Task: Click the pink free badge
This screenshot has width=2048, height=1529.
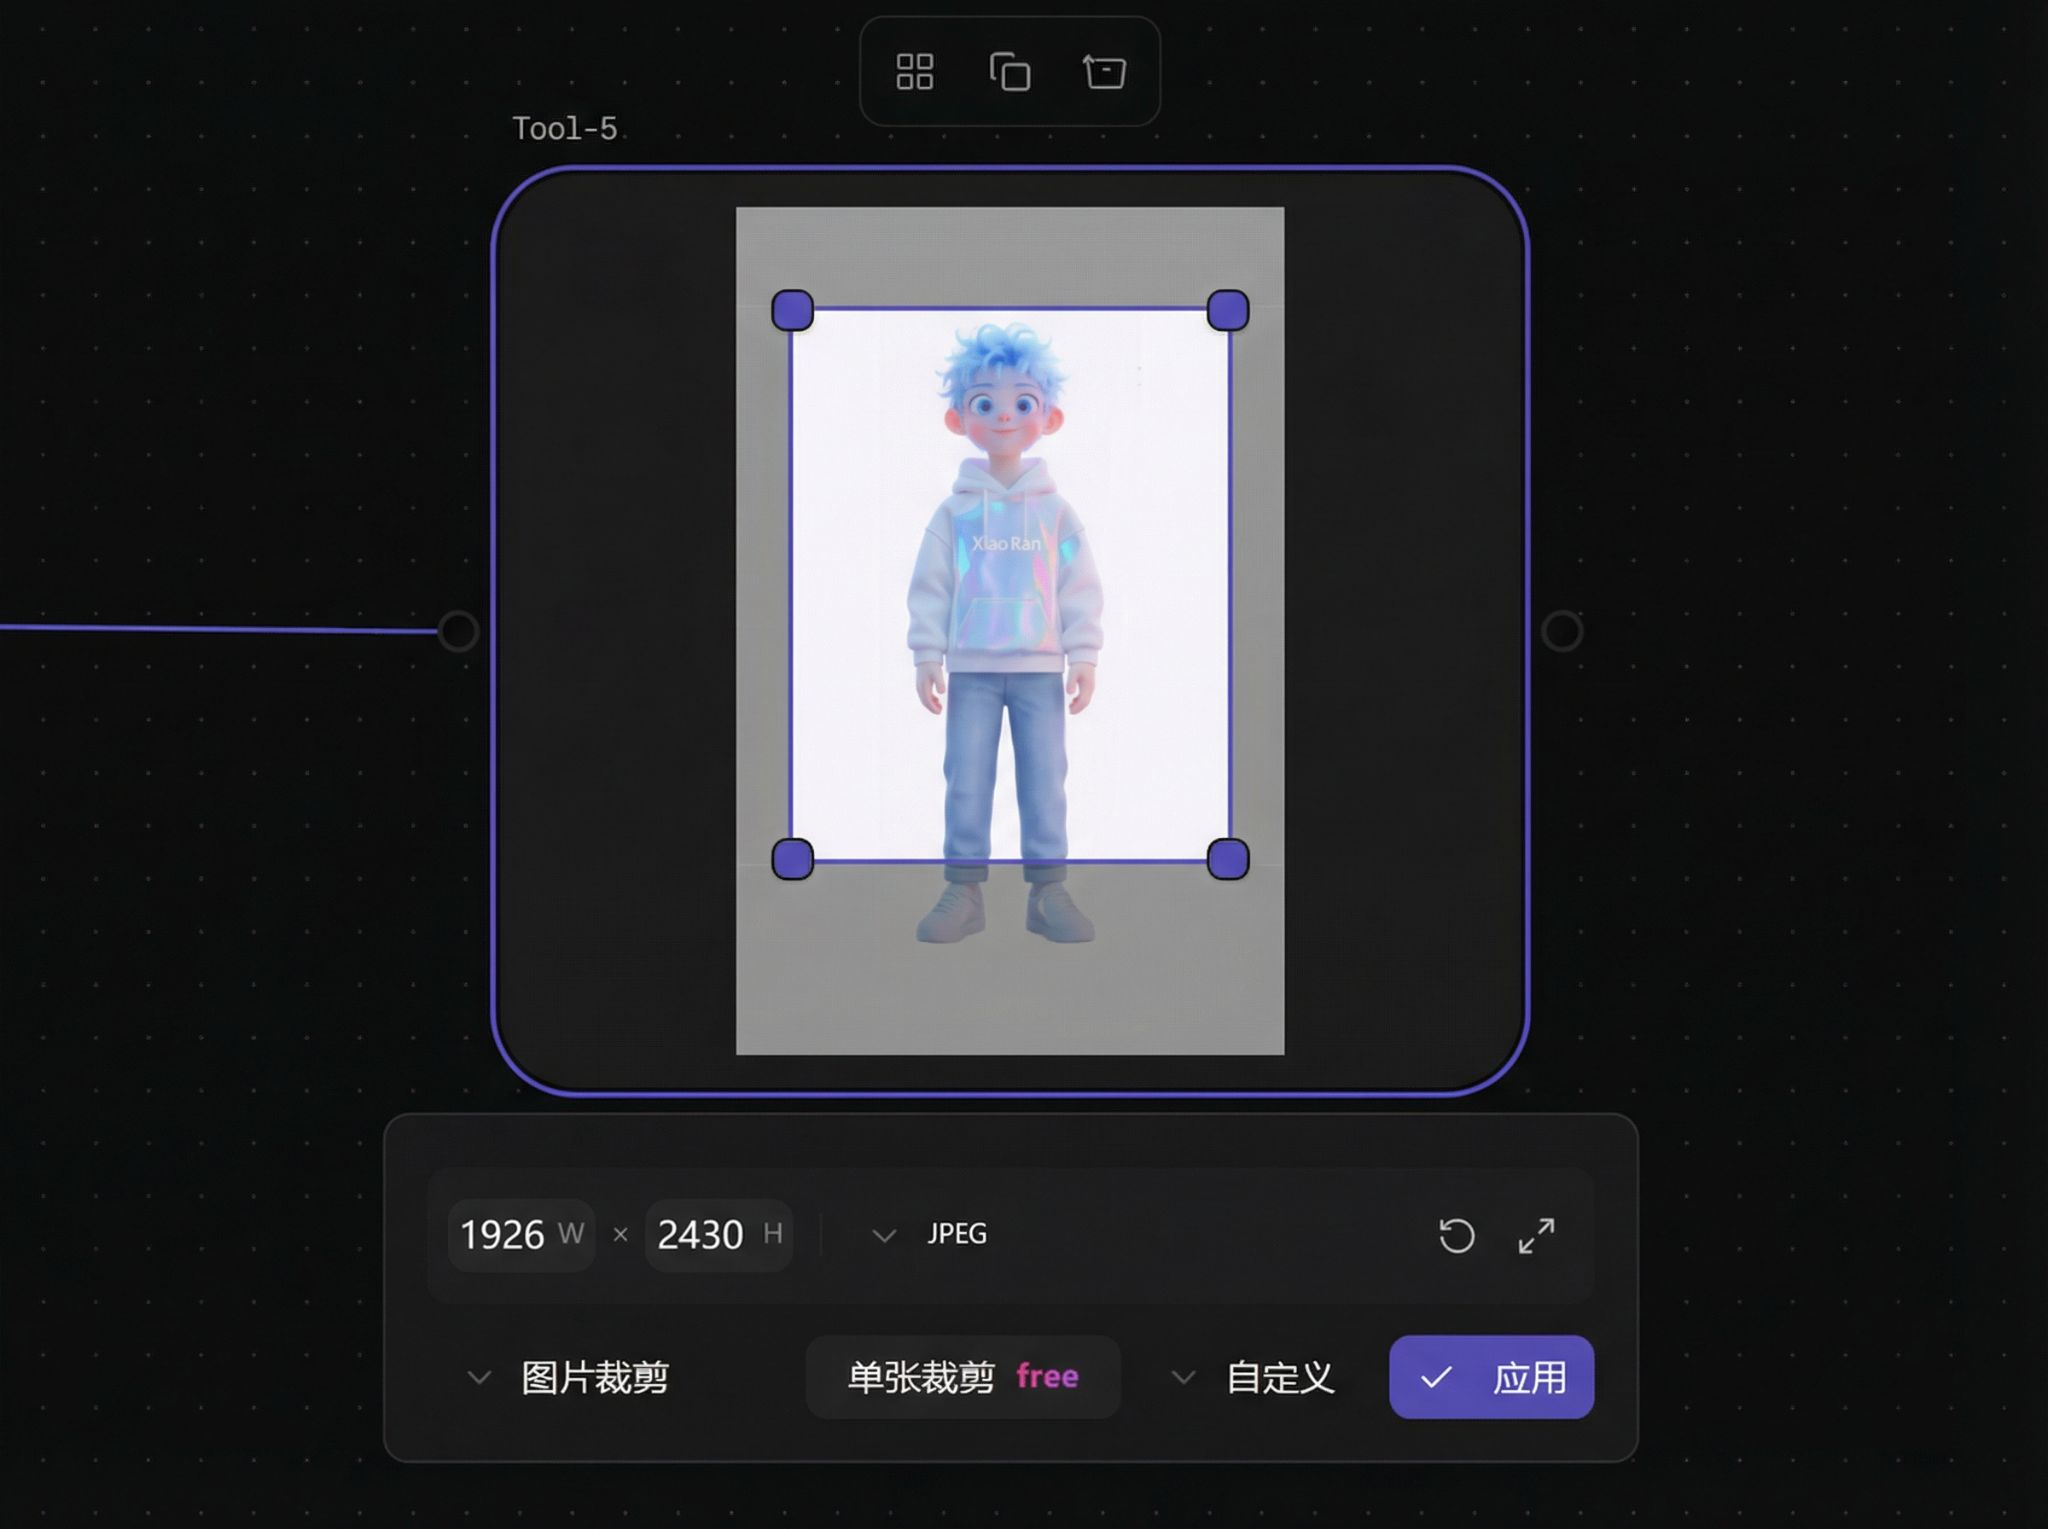Action: click(x=1048, y=1377)
